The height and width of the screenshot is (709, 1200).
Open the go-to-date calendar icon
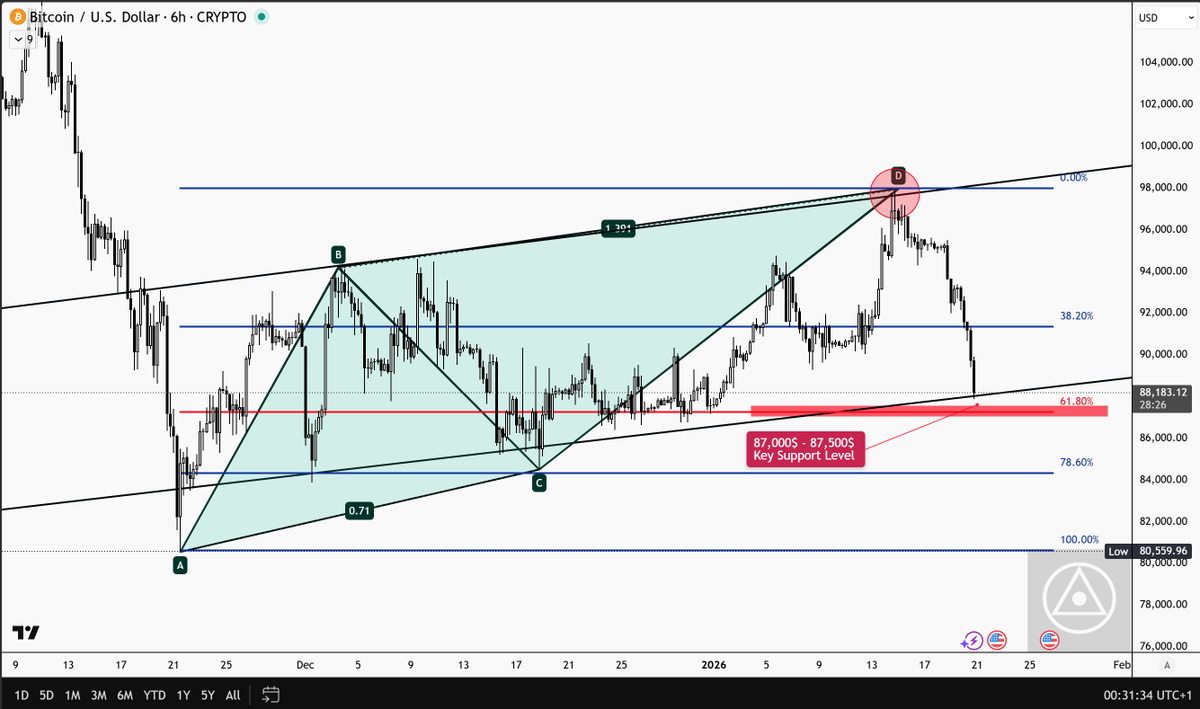tap(270, 694)
